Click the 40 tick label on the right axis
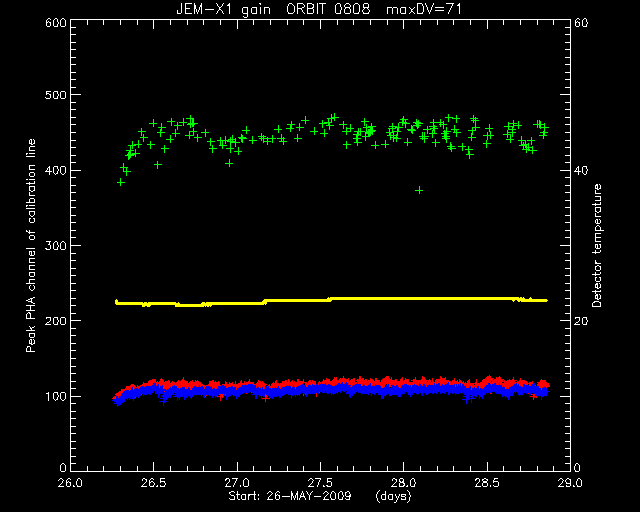 pyautogui.click(x=581, y=170)
